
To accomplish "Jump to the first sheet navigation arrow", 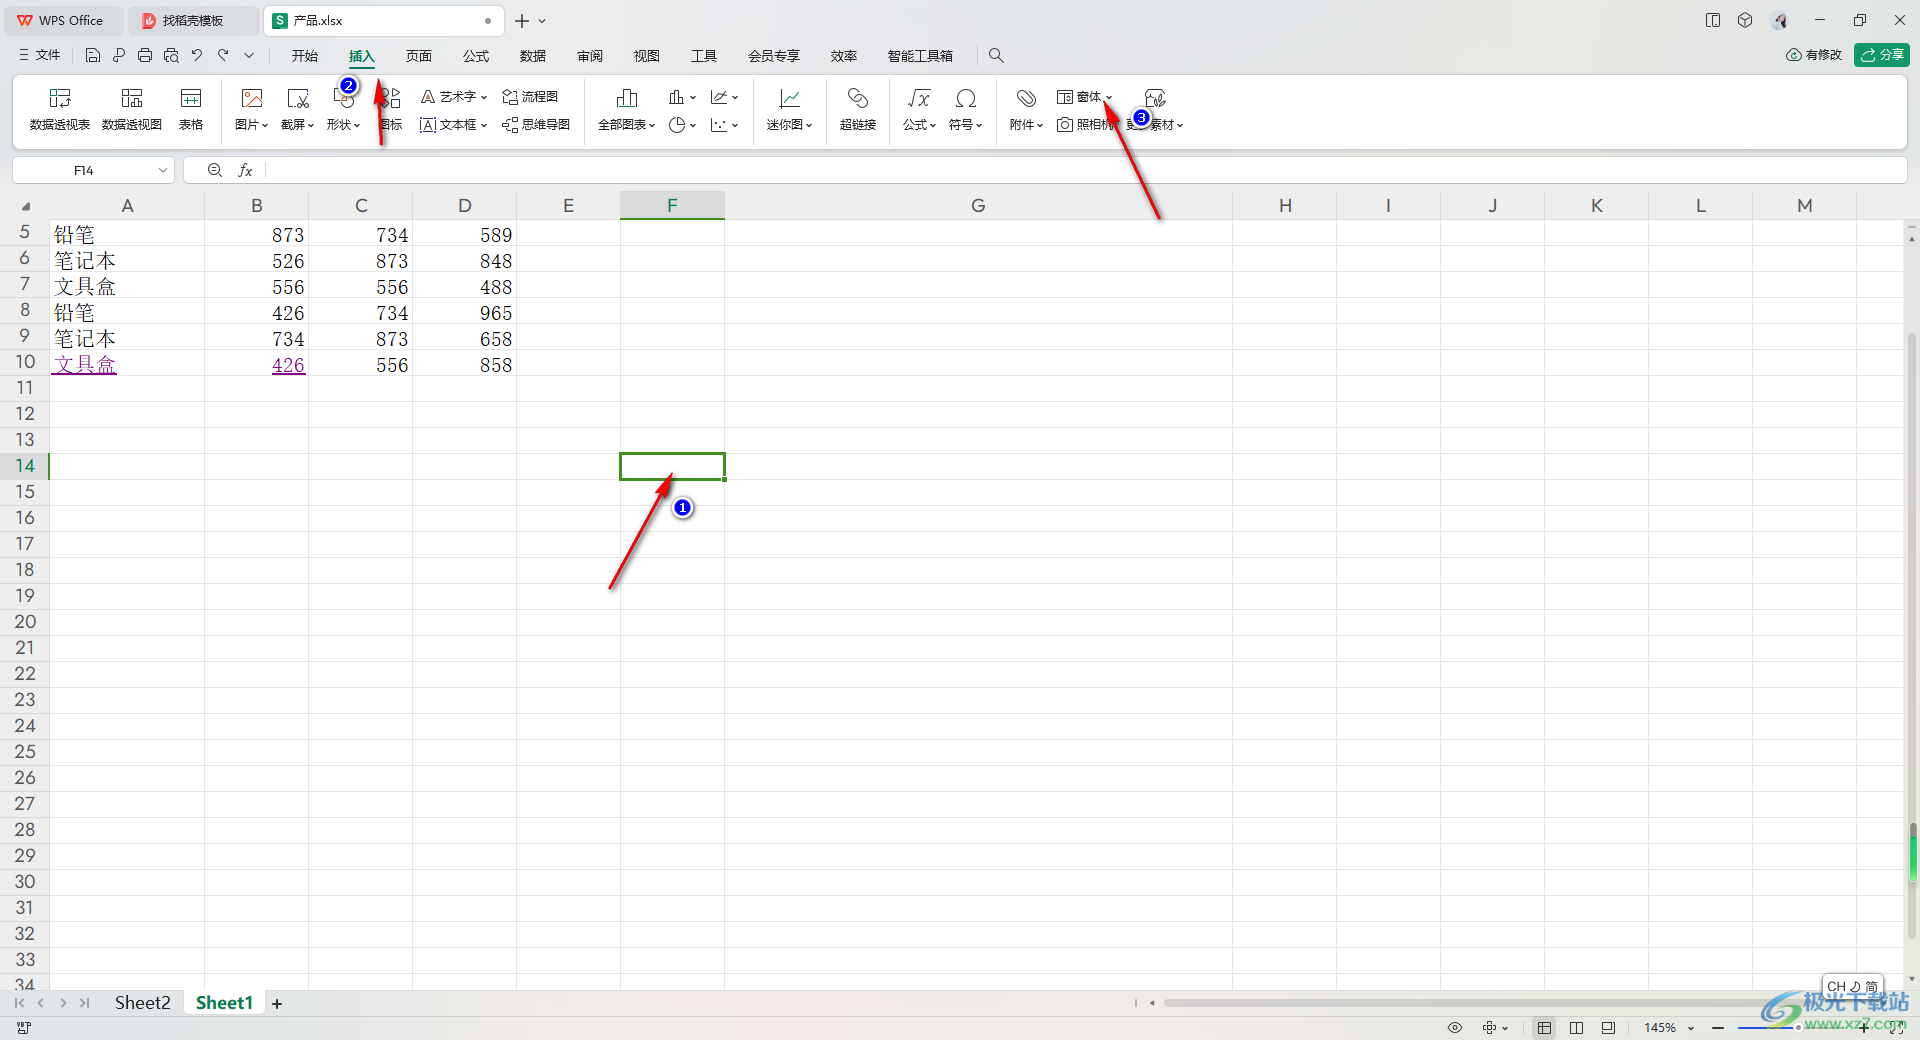I will click(19, 1003).
